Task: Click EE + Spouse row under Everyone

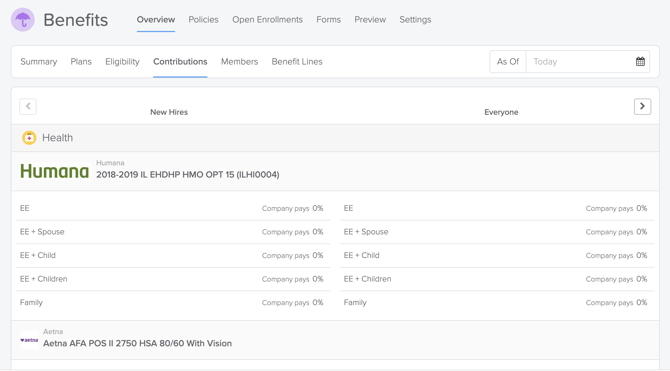Action: (497, 232)
